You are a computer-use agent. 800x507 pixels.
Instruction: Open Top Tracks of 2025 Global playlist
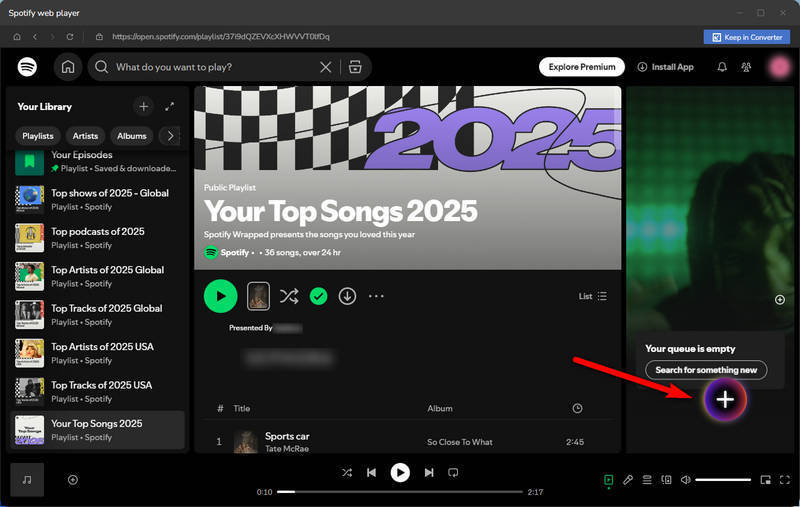click(x=97, y=315)
